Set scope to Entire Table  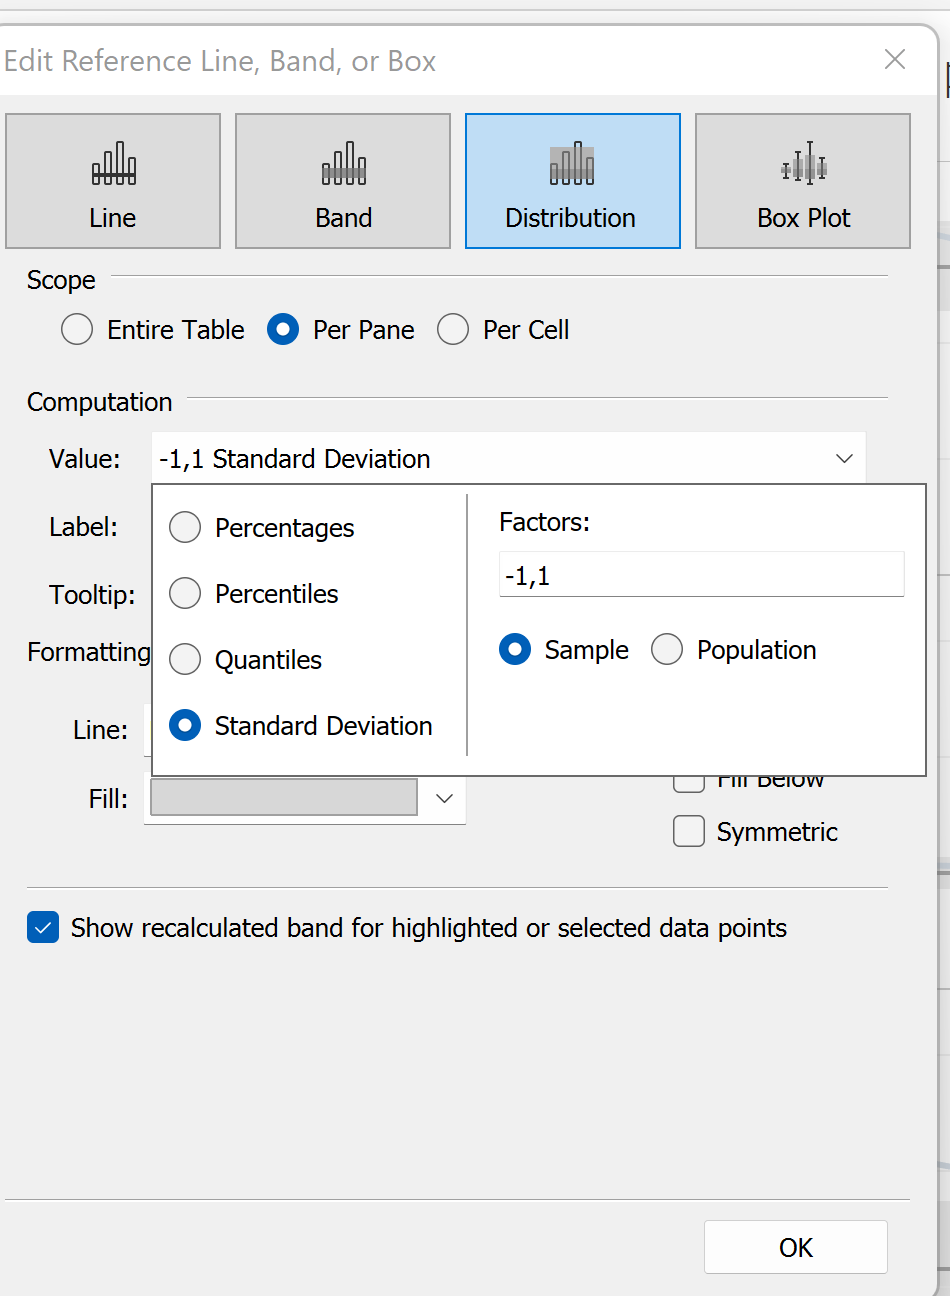pyautogui.click(x=77, y=330)
